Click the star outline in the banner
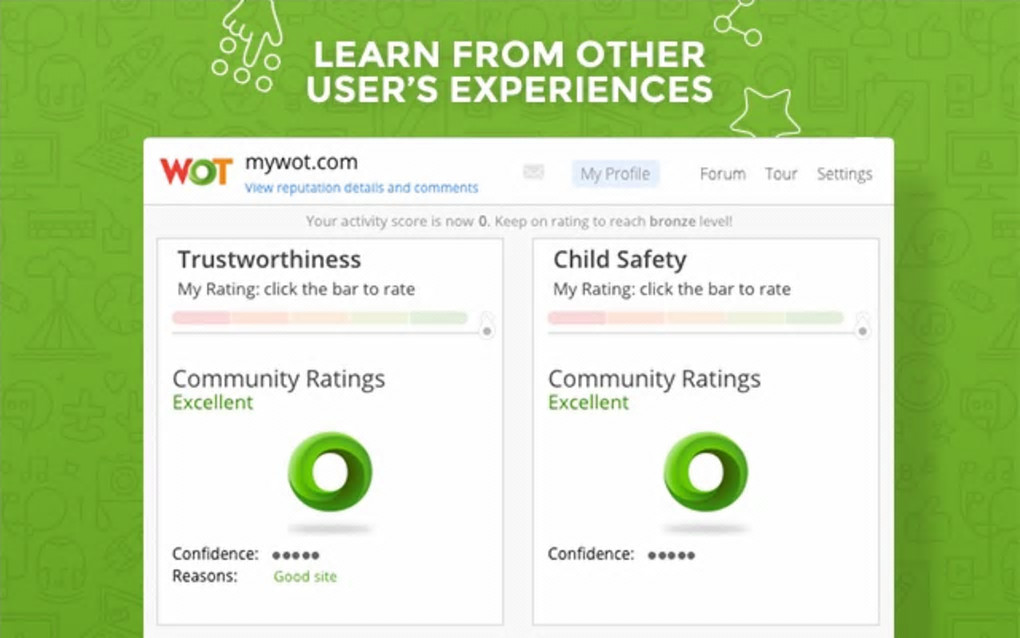This screenshot has height=638, width=1020. click(765, 114)
